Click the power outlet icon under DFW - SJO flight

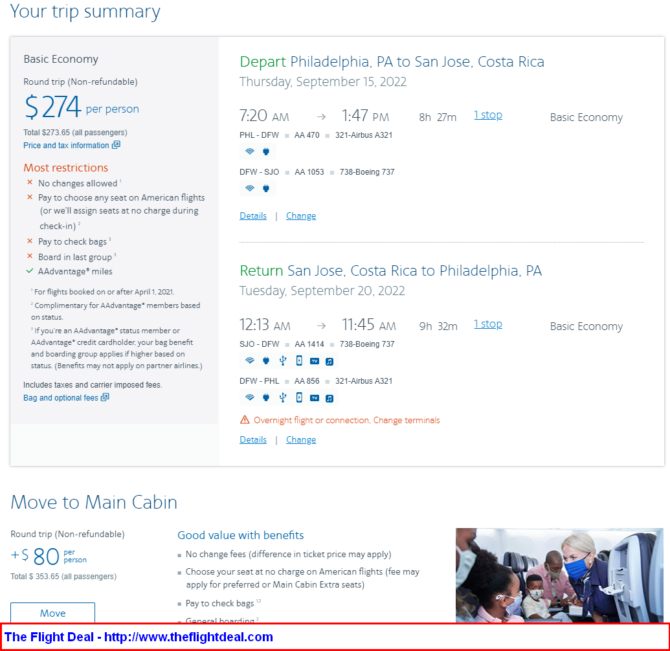point(266,188)
